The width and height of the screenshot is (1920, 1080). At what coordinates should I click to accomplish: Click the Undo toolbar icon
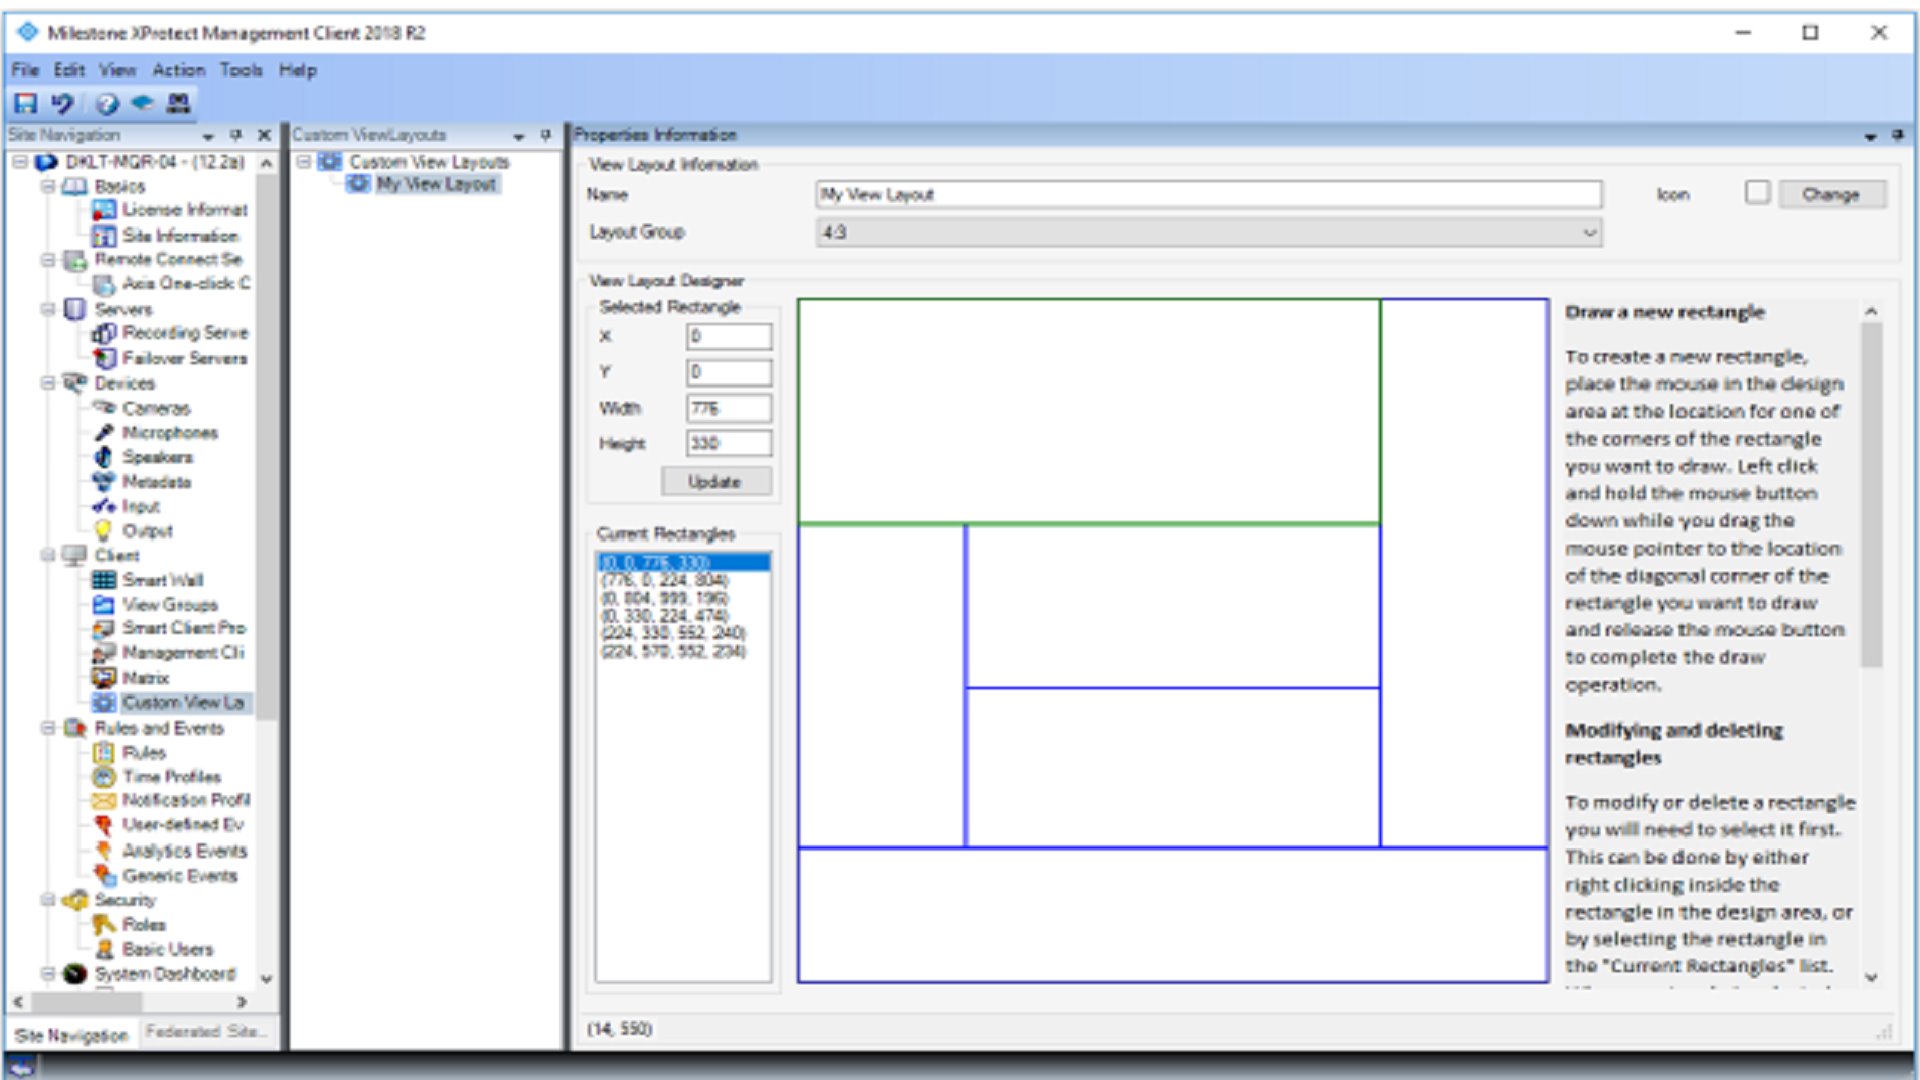(x=63, y=103)
